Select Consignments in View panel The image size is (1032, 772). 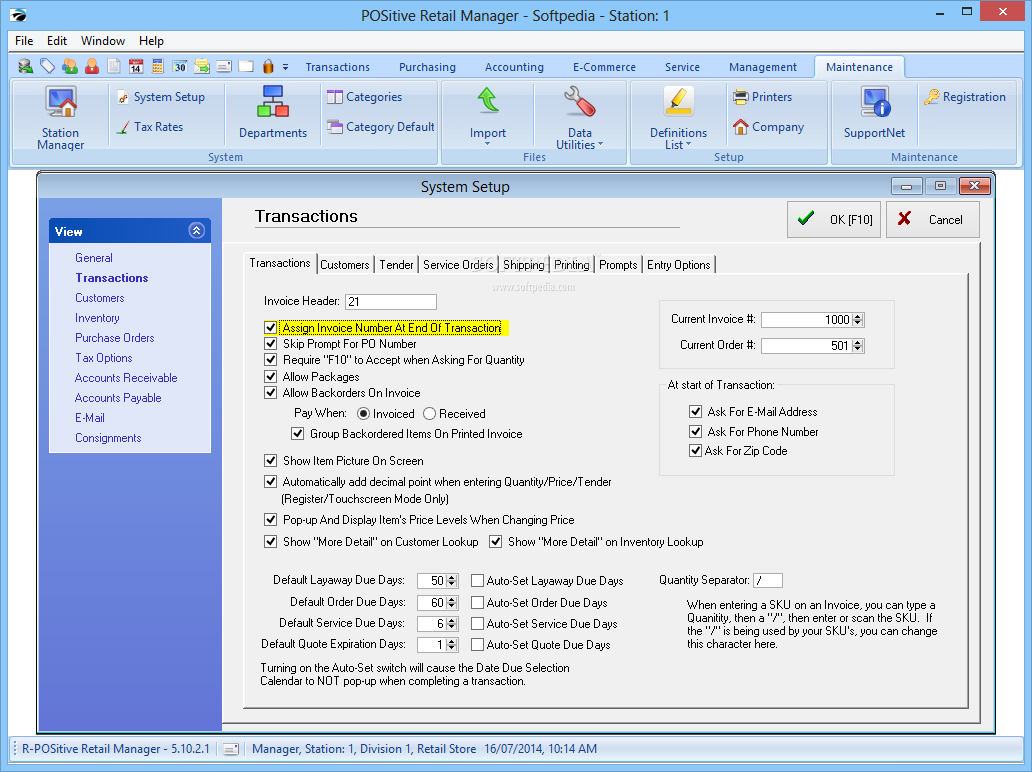108,438
